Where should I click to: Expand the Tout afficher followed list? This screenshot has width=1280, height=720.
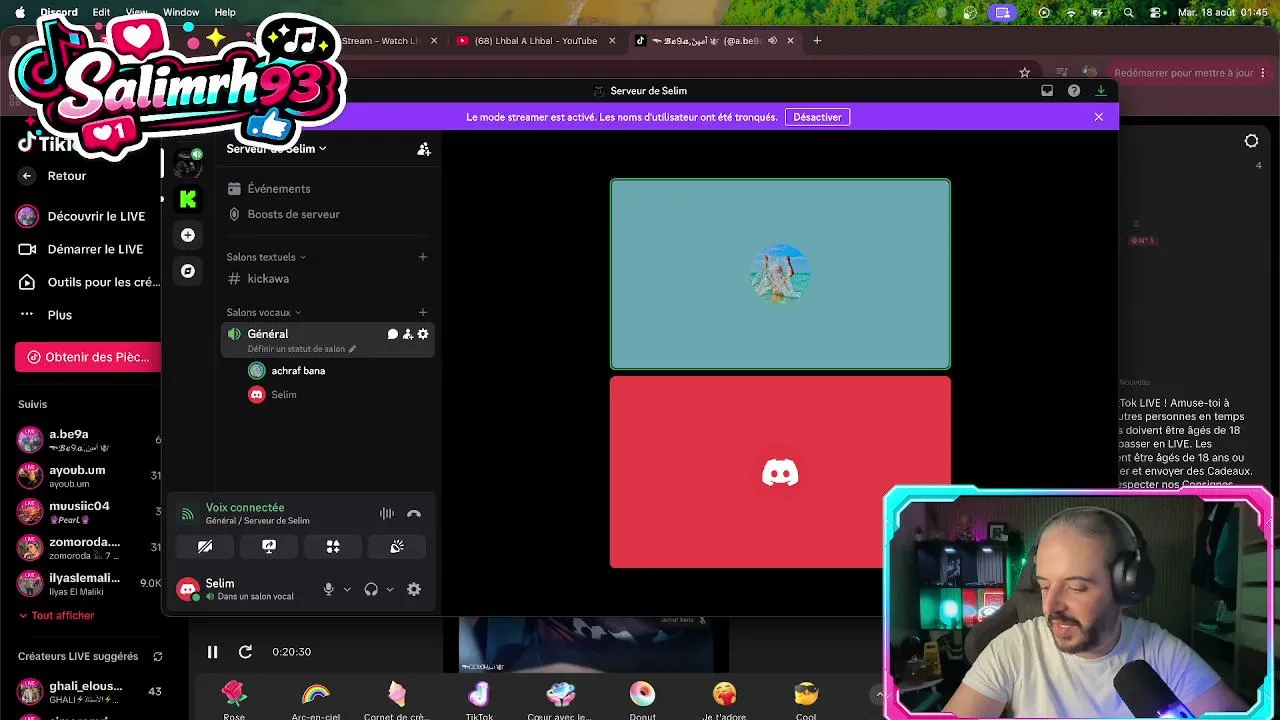56,616
